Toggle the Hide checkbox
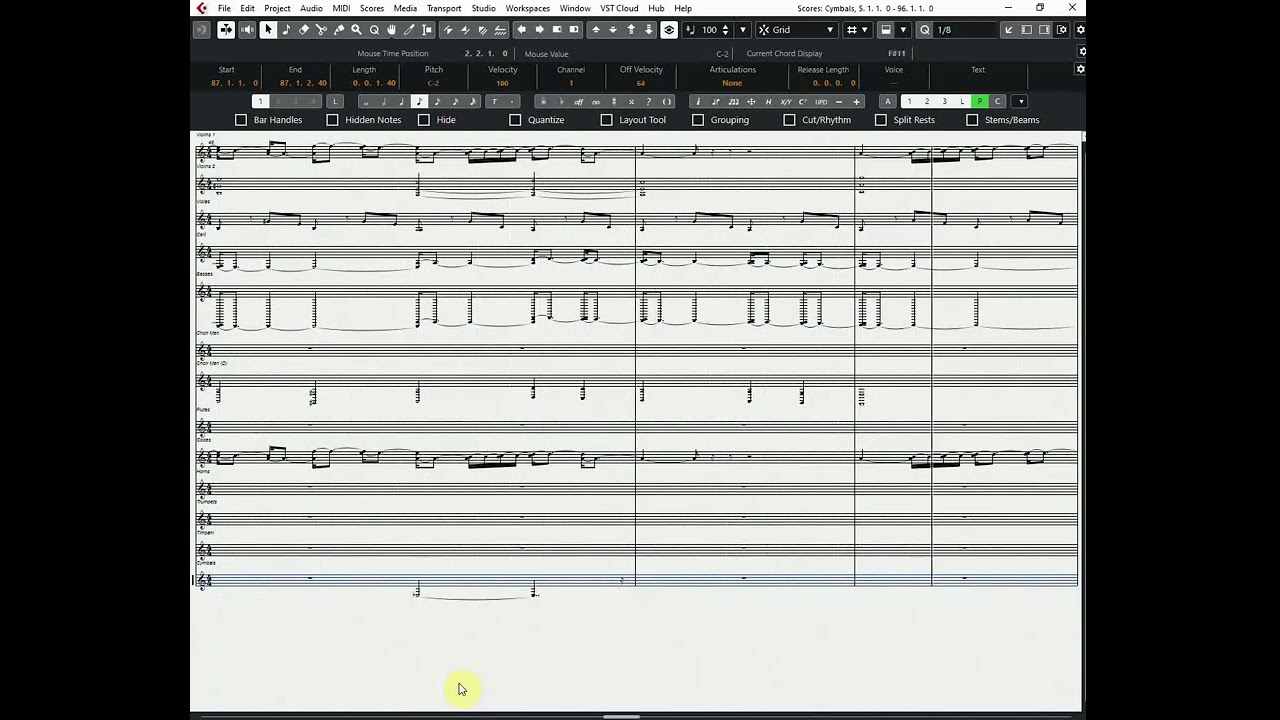1280x720 pixels. 424,120
